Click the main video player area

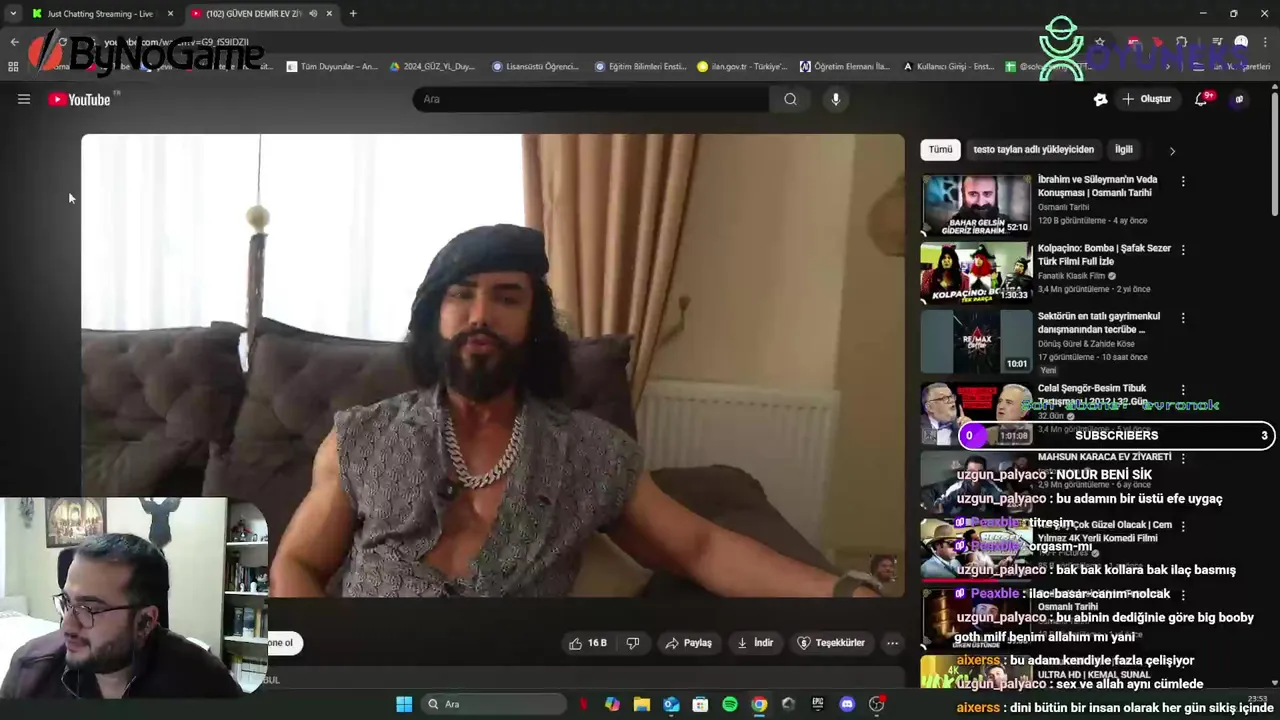[493, 366]
